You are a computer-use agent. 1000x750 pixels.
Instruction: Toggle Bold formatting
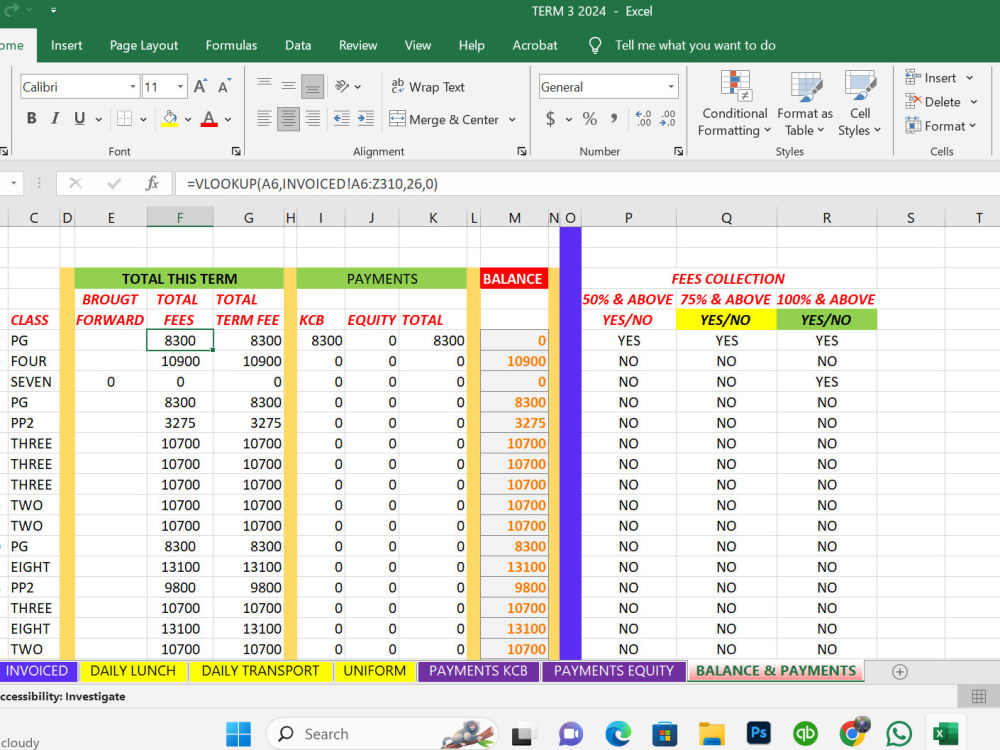tap(31, 119)
